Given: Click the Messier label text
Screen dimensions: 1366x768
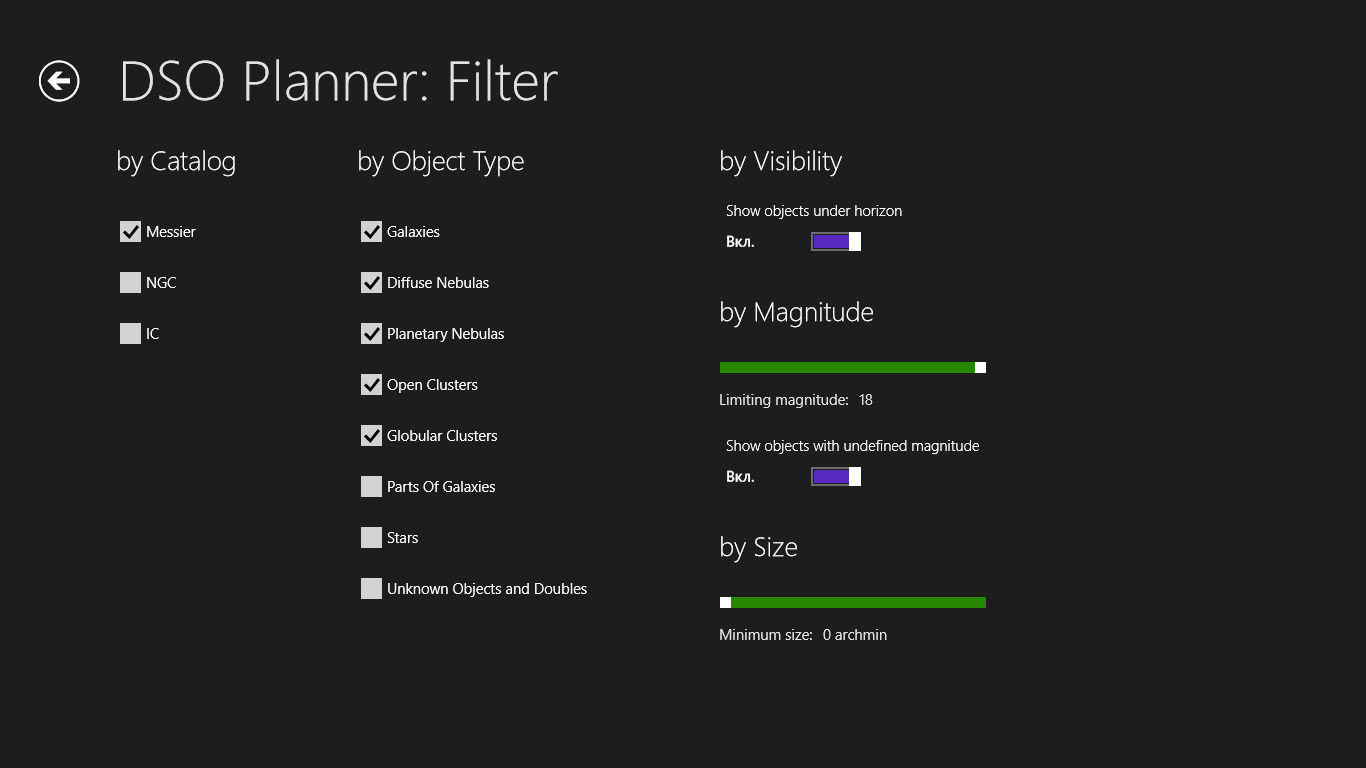Looking at the screenshot, I should pyautogui.click(x=171, y=232).
